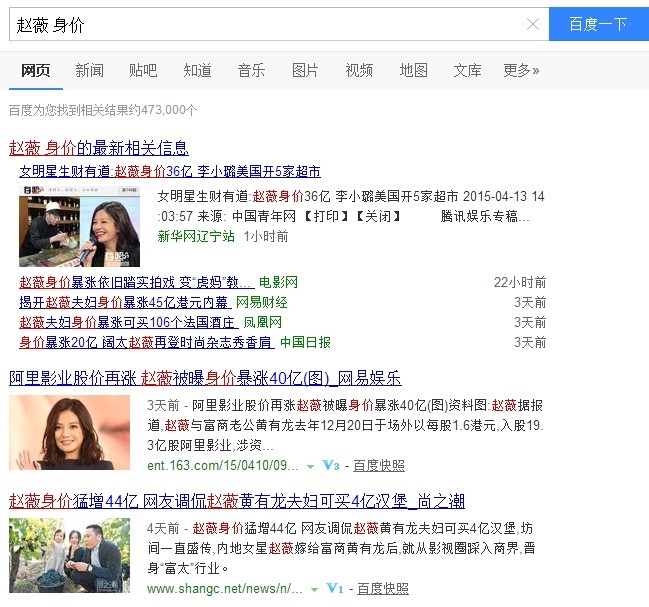Click source label 网易财经
Viewport: 649px width, 607px height.
pyautogui.click(x=262, y=302)
